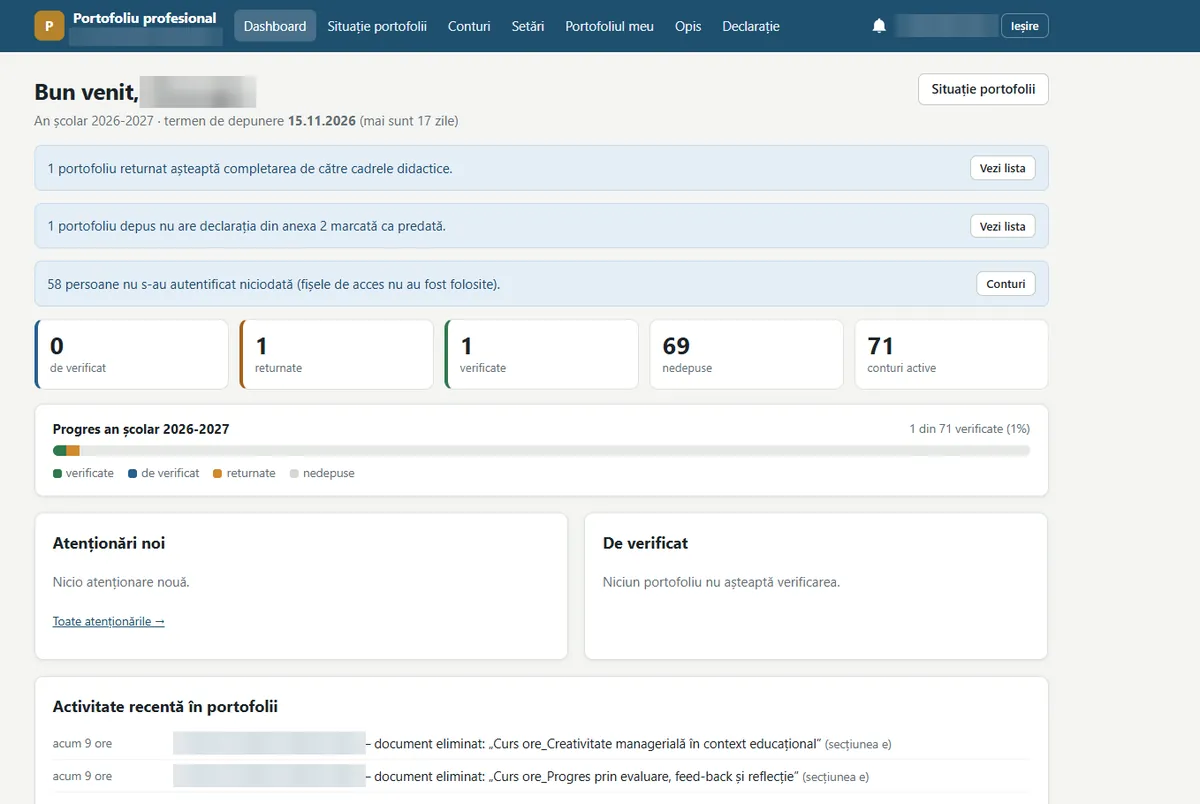Viewport: 1200px width, 804px height.
Task: Open the 1 returnate stat card
Action: 337,354
